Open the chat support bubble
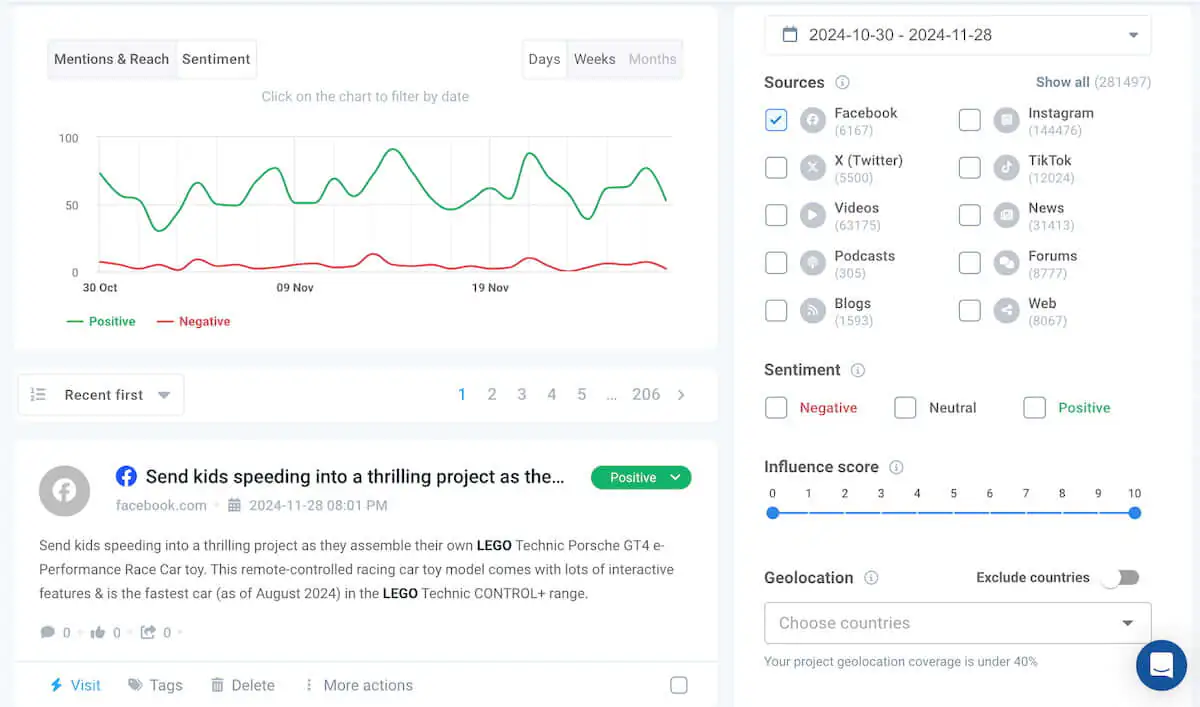Viewport: 1200px width, 707px height. 1161,665
